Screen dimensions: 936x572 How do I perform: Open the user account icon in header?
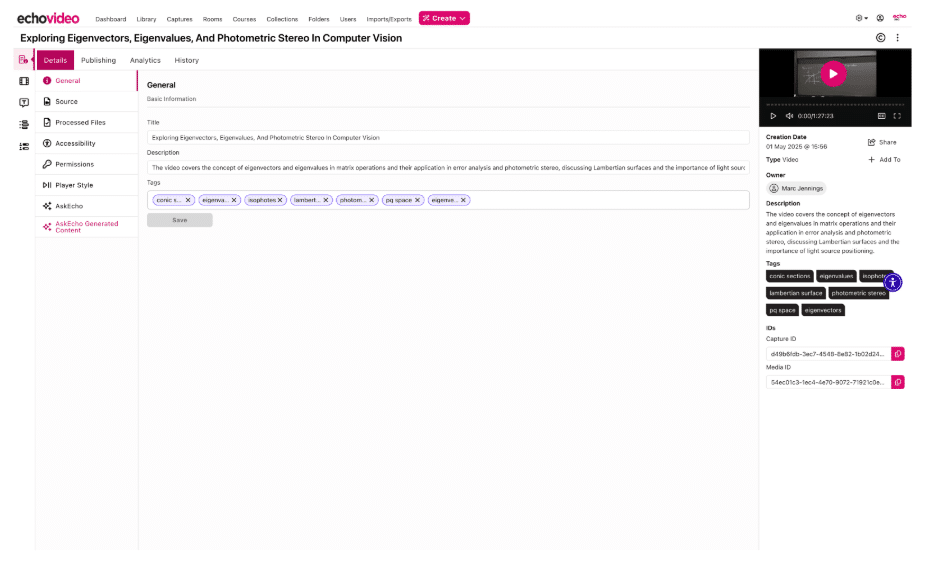click(x=880, y=19)
